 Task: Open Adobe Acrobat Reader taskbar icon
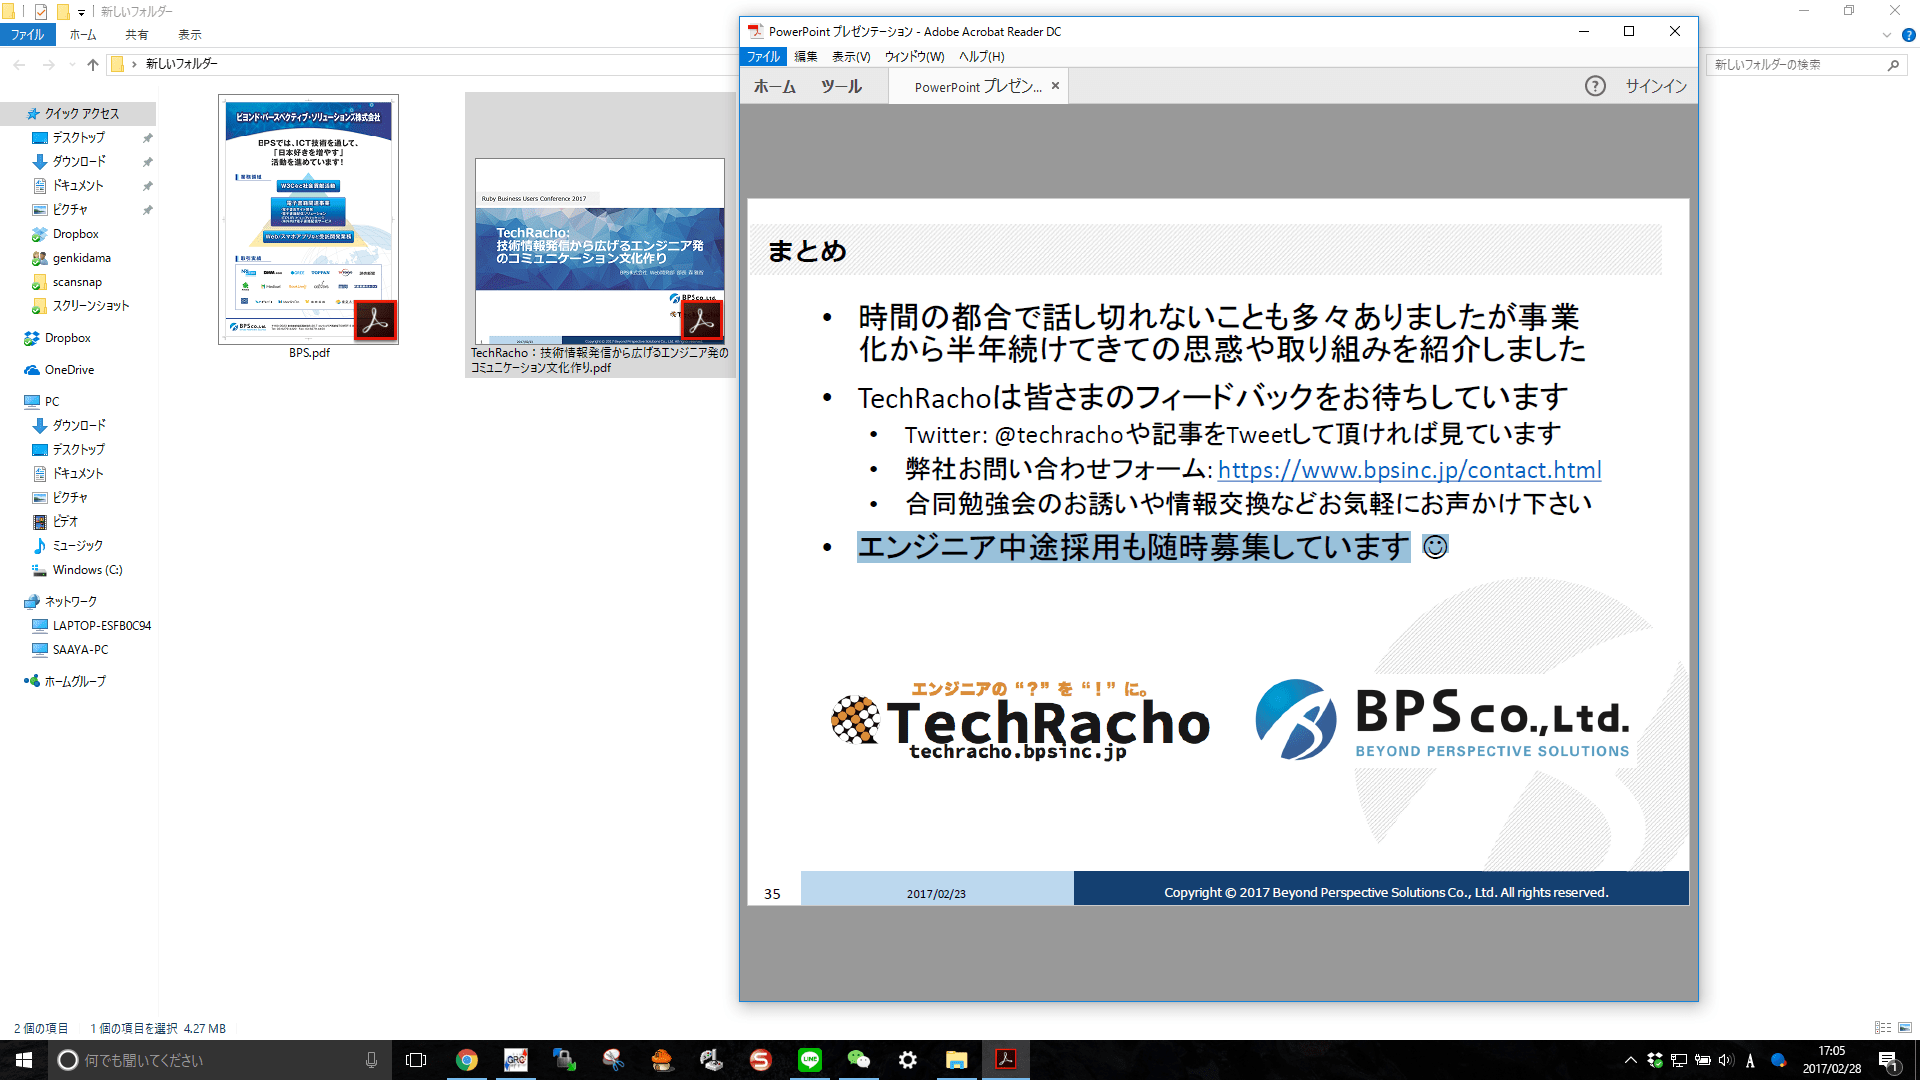coord(1006,1060)
